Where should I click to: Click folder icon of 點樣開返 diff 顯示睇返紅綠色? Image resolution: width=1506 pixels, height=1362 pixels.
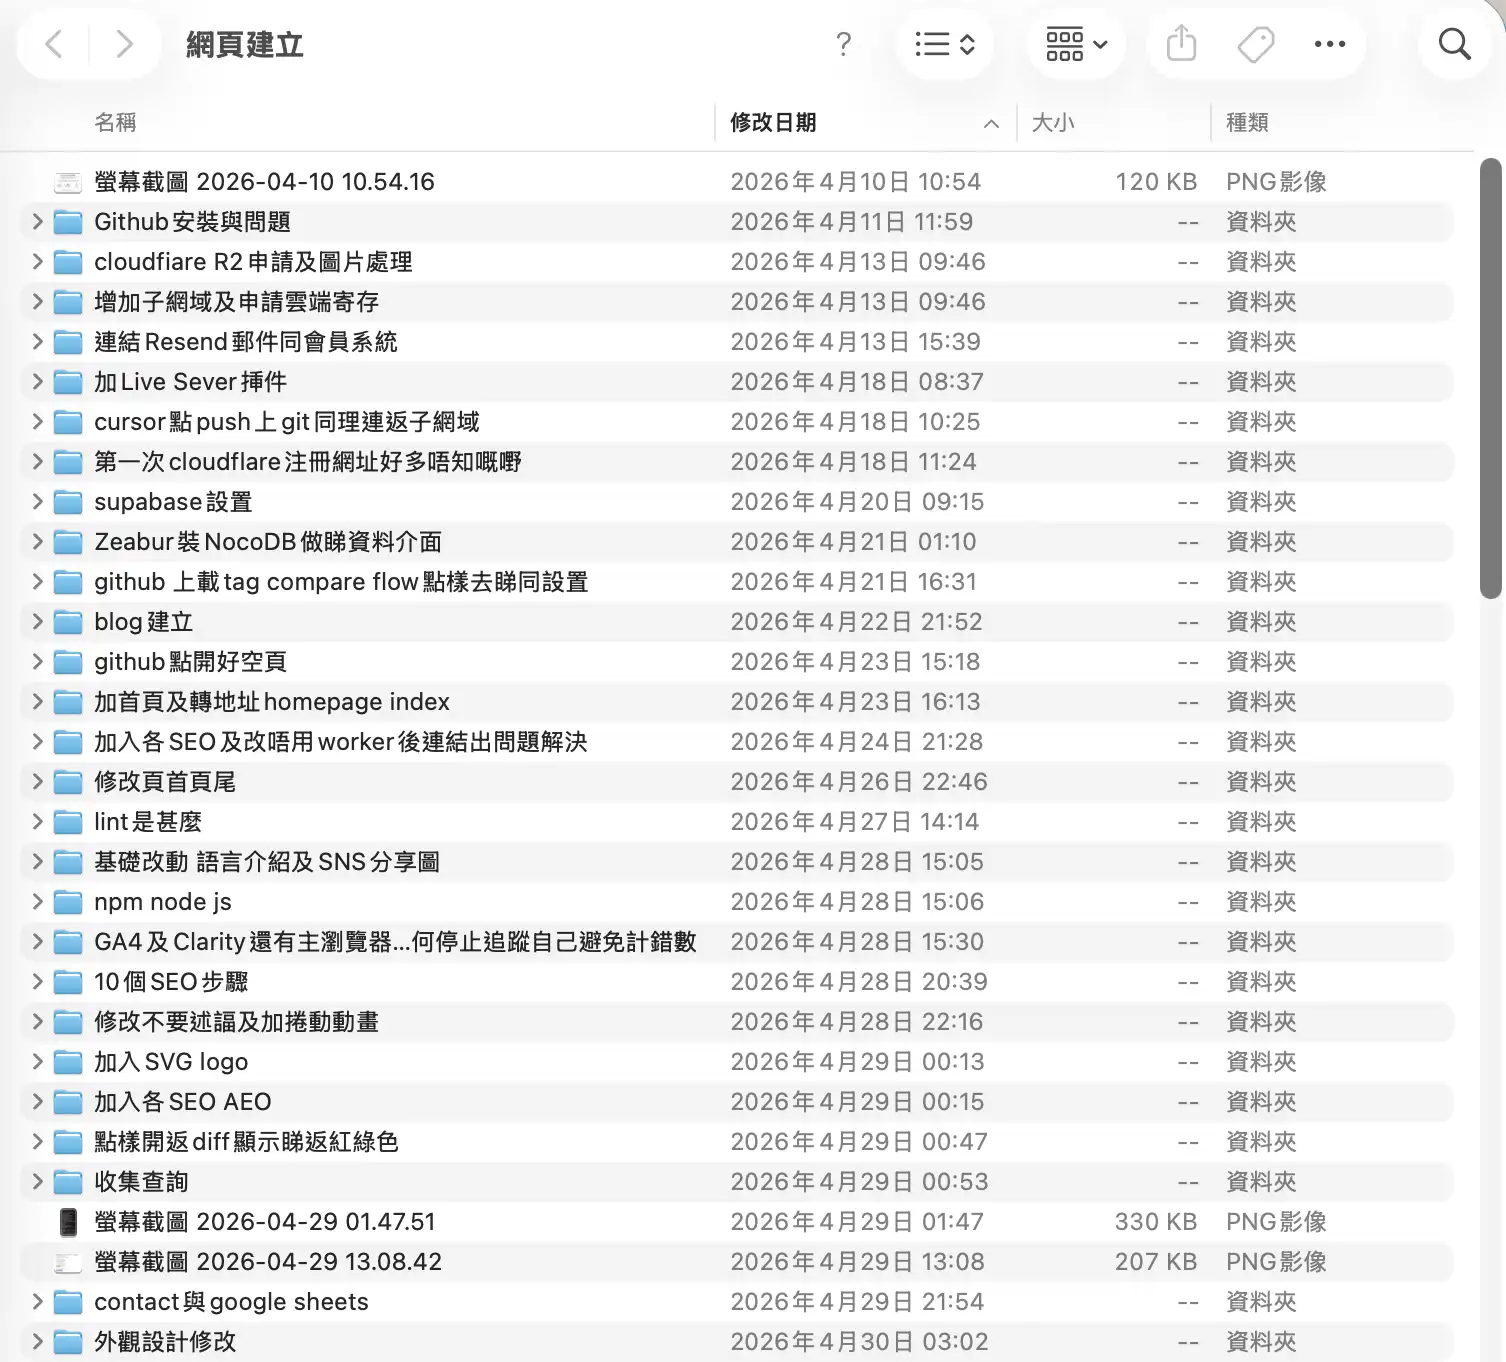[x=68, y=1142]
